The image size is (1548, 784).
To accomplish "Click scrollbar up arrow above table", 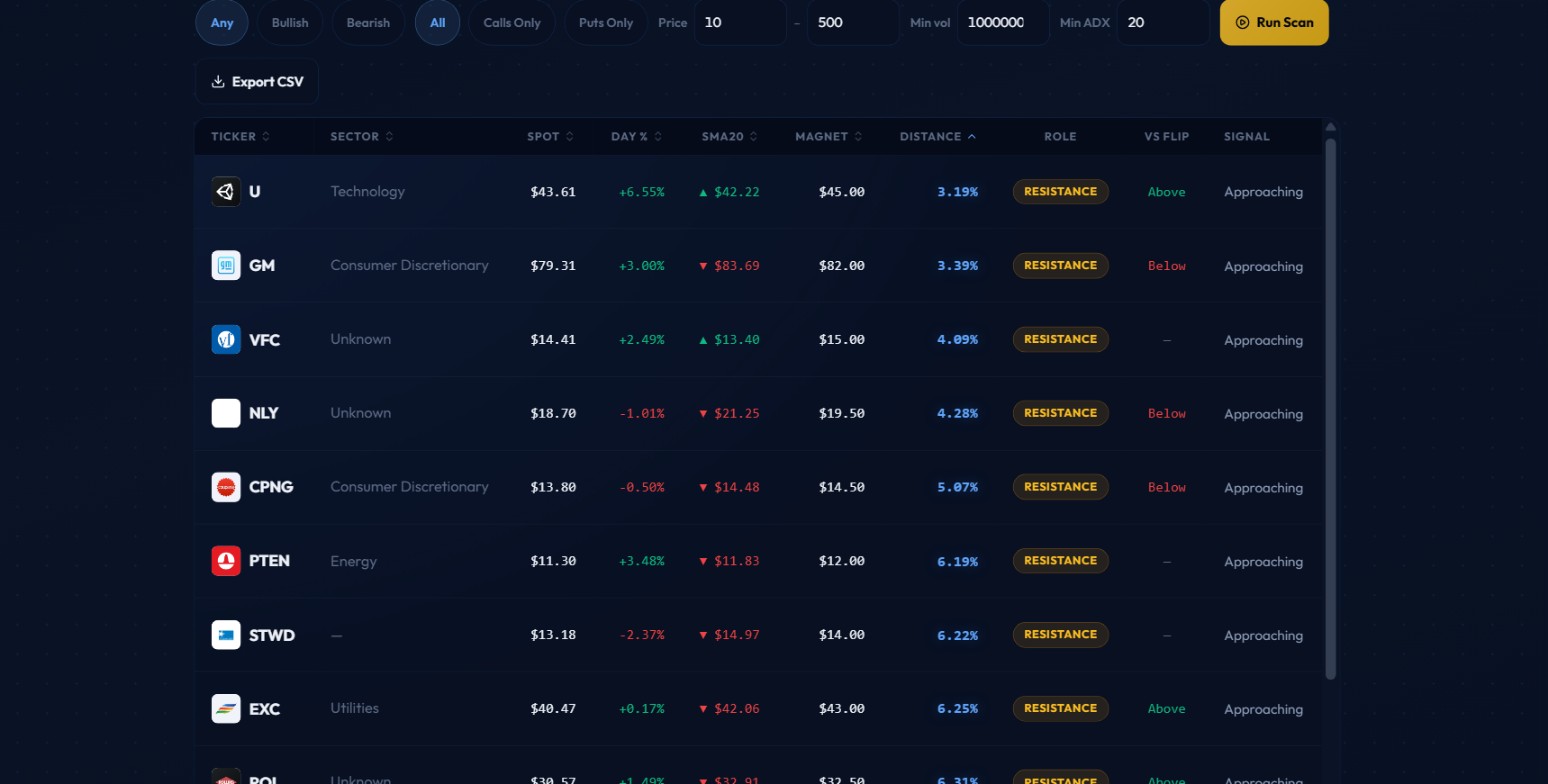I will point(1330,127).
